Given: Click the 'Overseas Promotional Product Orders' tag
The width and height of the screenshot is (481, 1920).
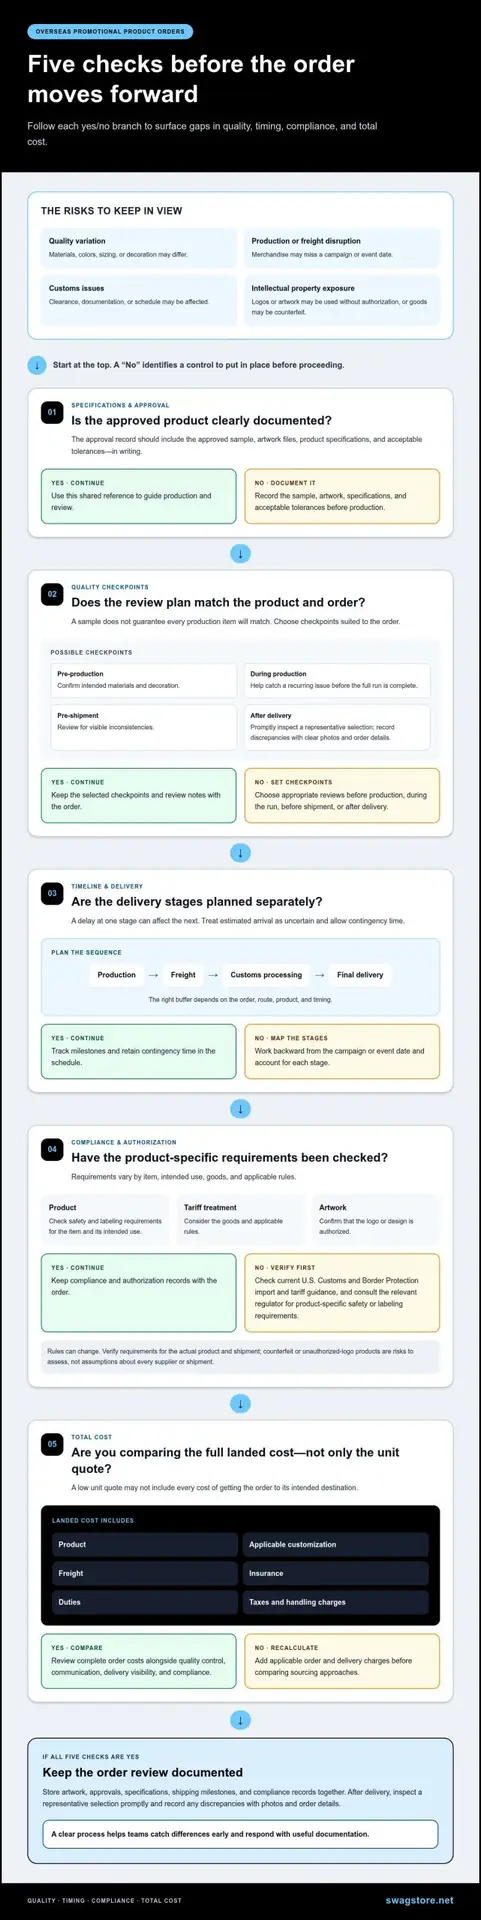Looking at the screenshot, I should pyautogui.click(x=110, y=32).
